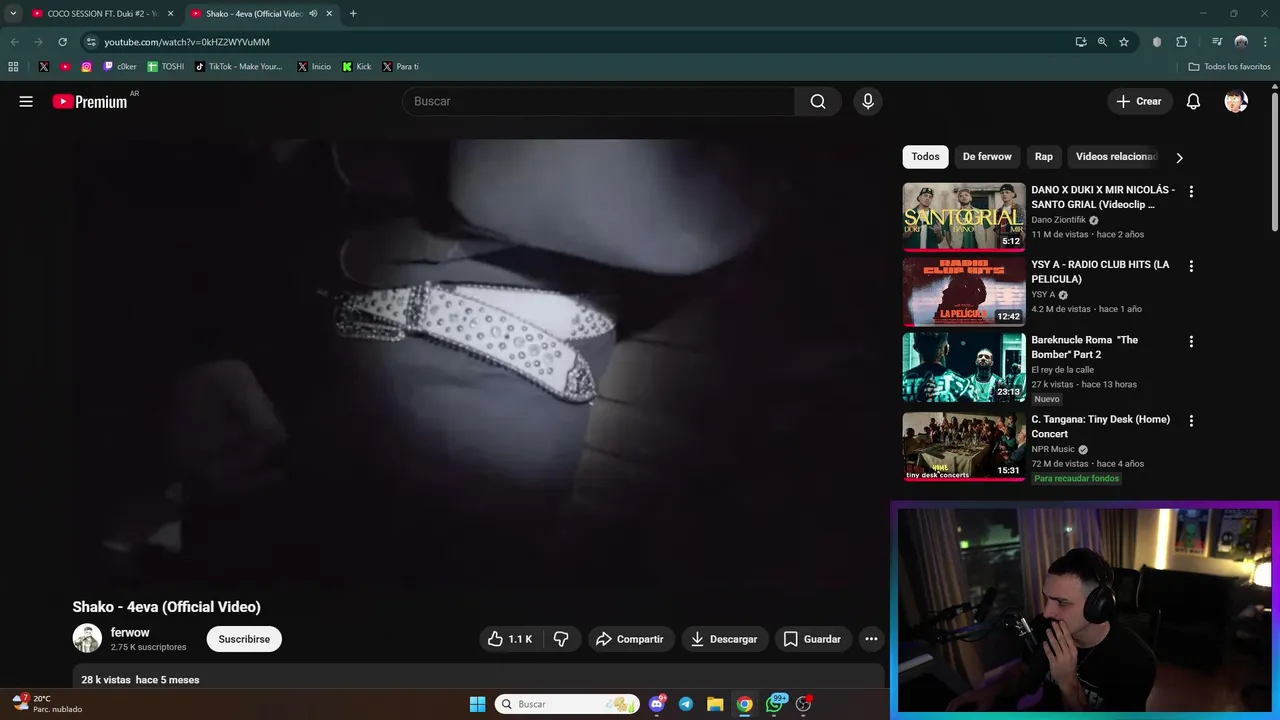Viewport: 1280px width, 720px height.
Task: Open Chrome media controls icon
Action: click(x=1217, y=42)
